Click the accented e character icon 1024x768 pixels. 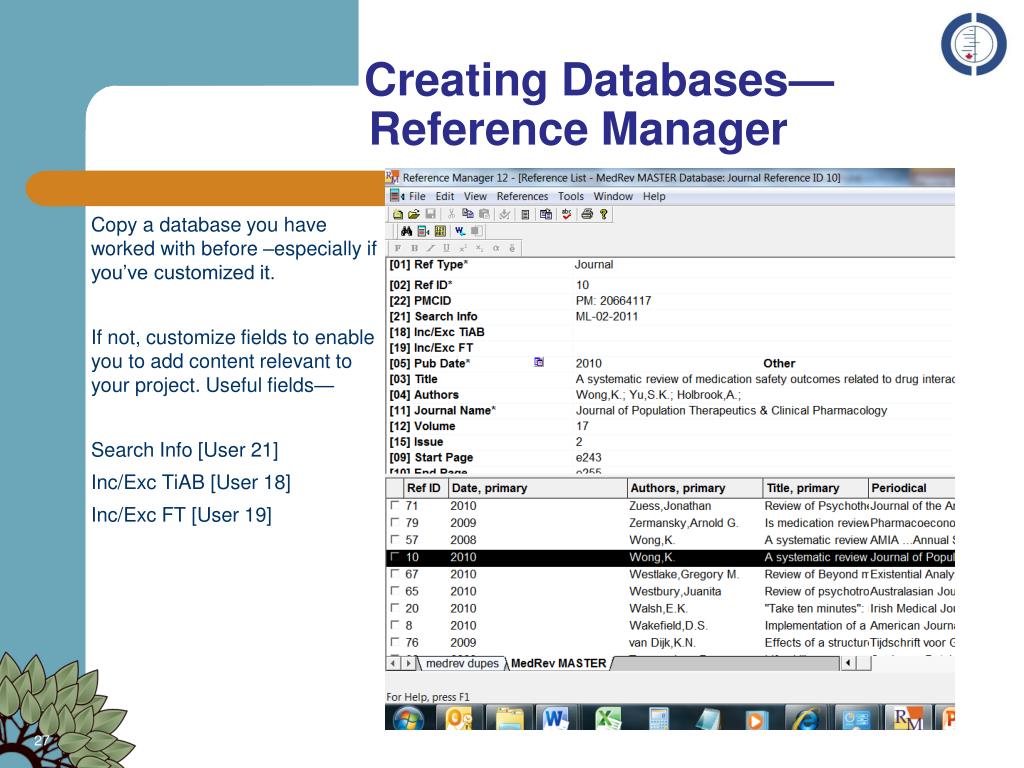tap(512, 248)
